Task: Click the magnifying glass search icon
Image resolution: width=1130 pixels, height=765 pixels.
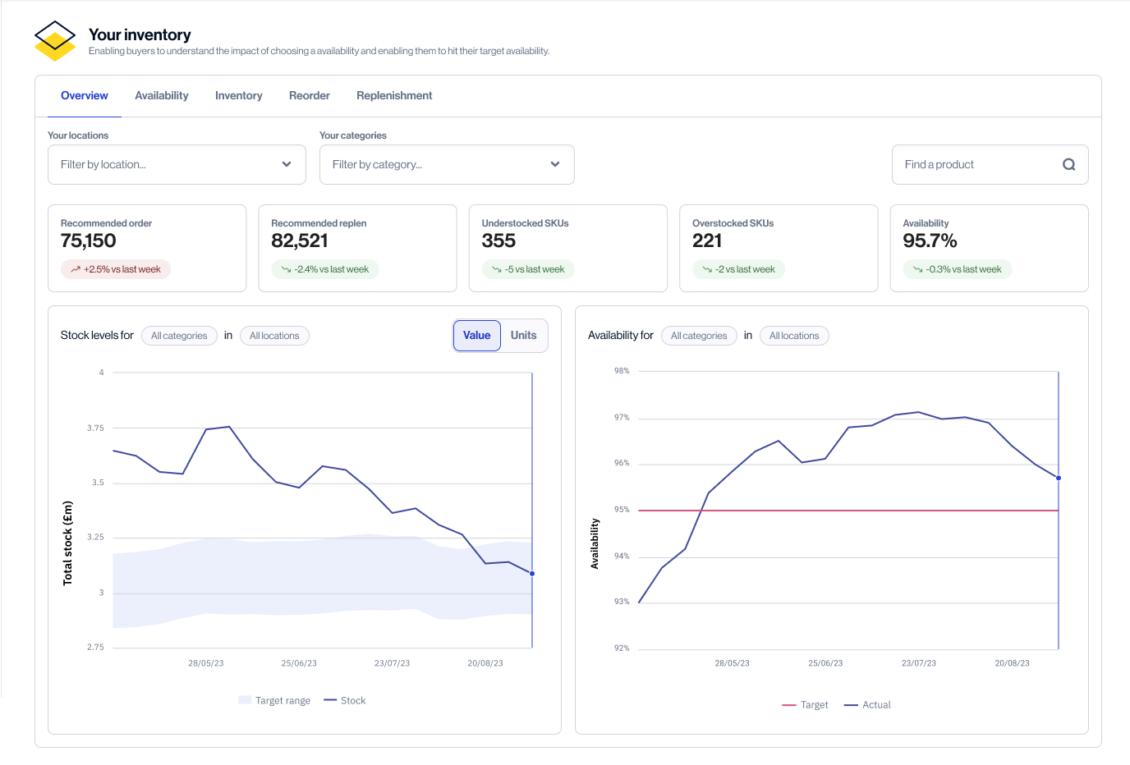Action: point(1069,164)
